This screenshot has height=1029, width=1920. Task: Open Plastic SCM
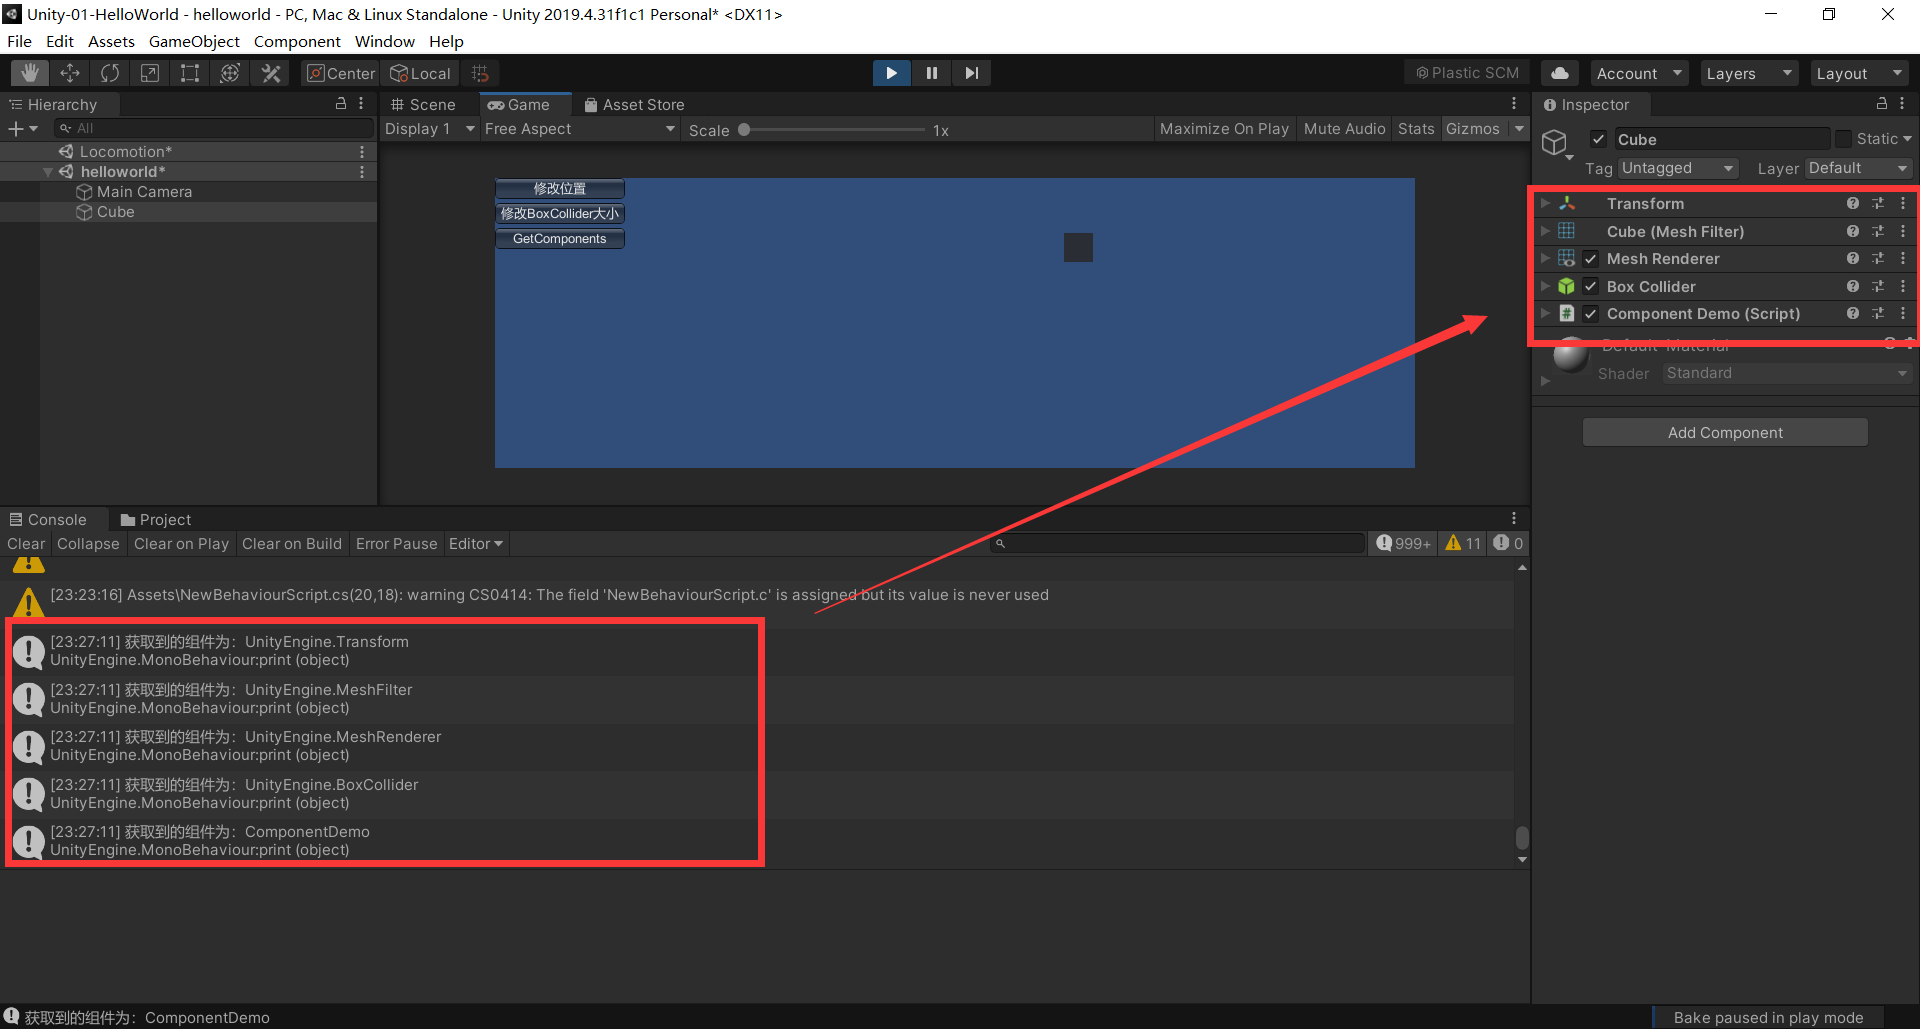[1467, 73]
